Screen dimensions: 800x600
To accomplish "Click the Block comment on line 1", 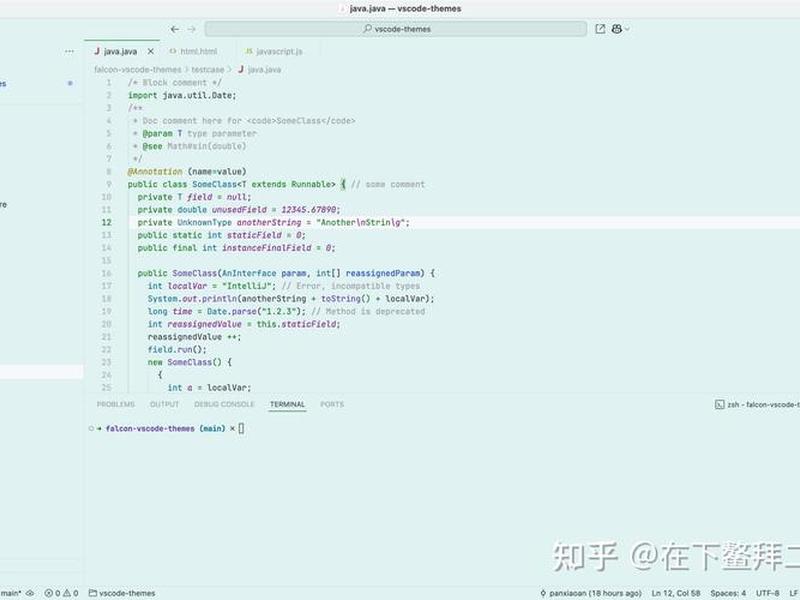I will tap(174, 83).
